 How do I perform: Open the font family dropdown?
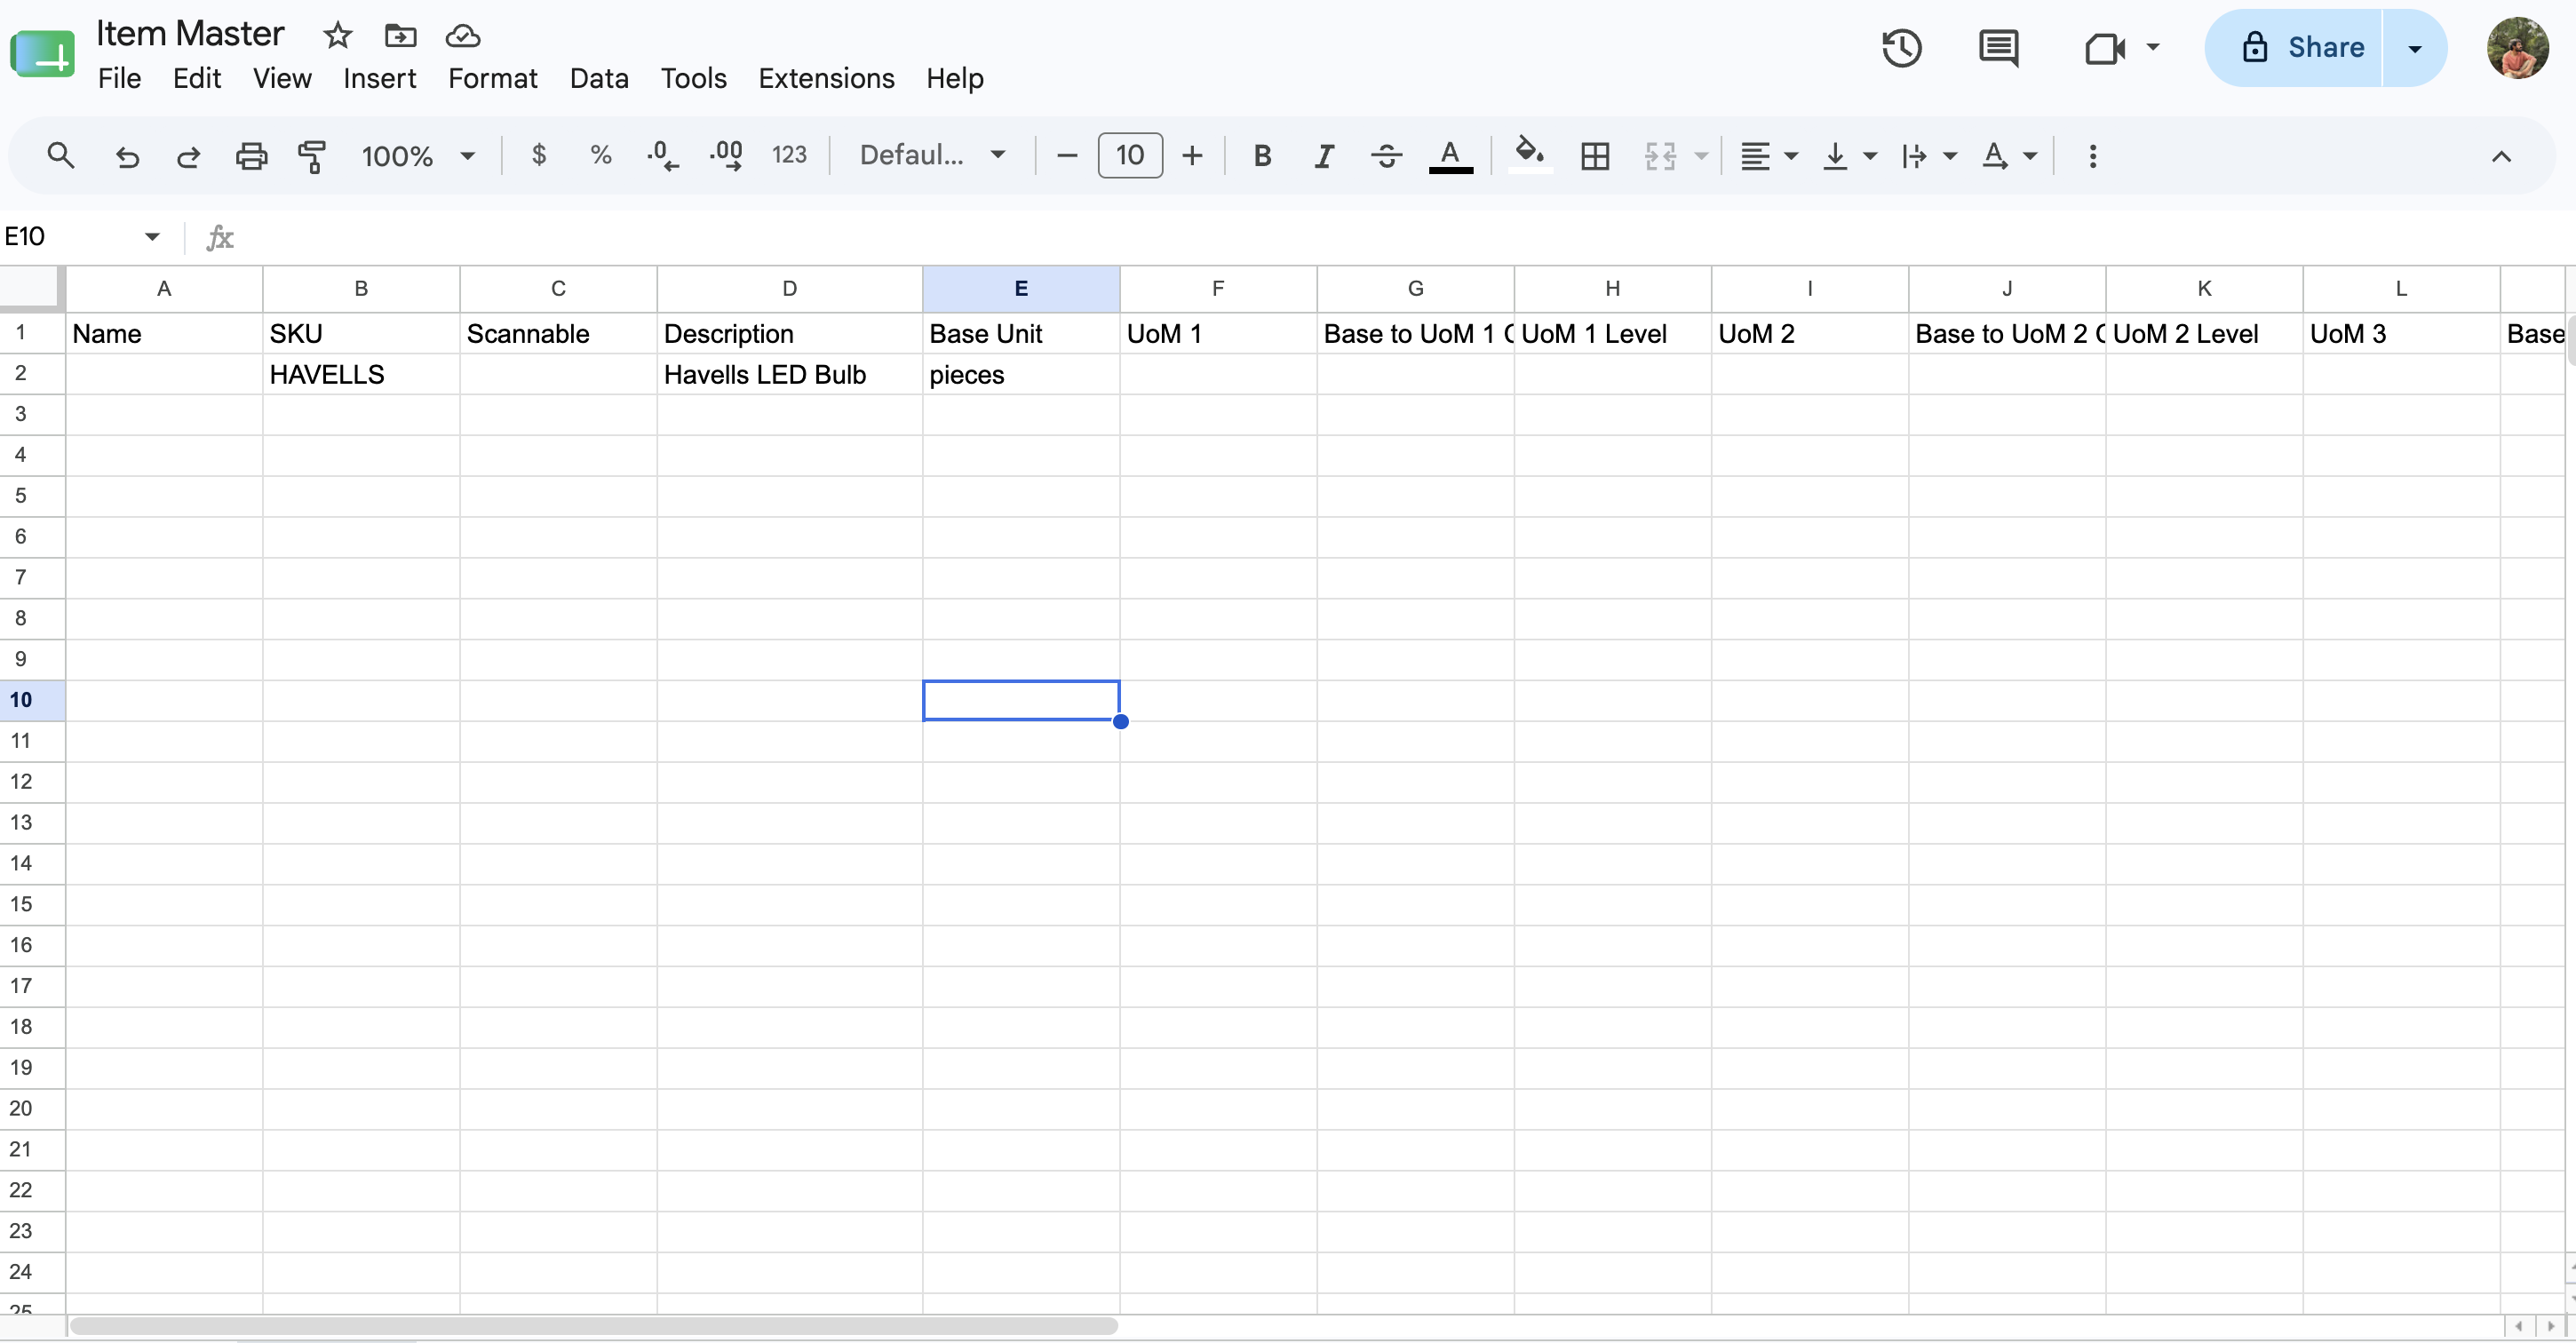[932, 155]
